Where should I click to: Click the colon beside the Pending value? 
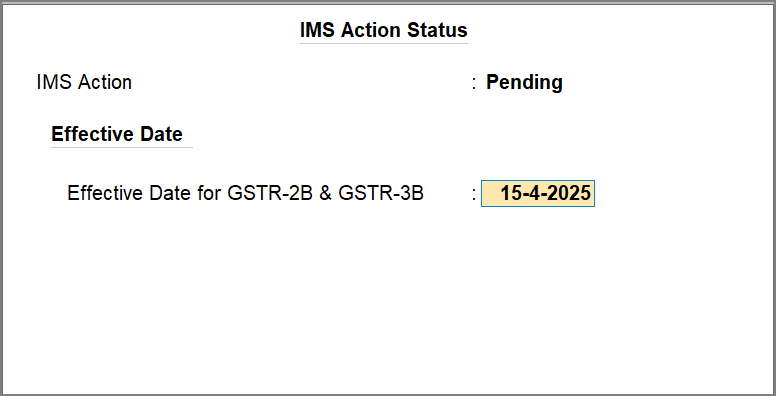click(474, 83)
